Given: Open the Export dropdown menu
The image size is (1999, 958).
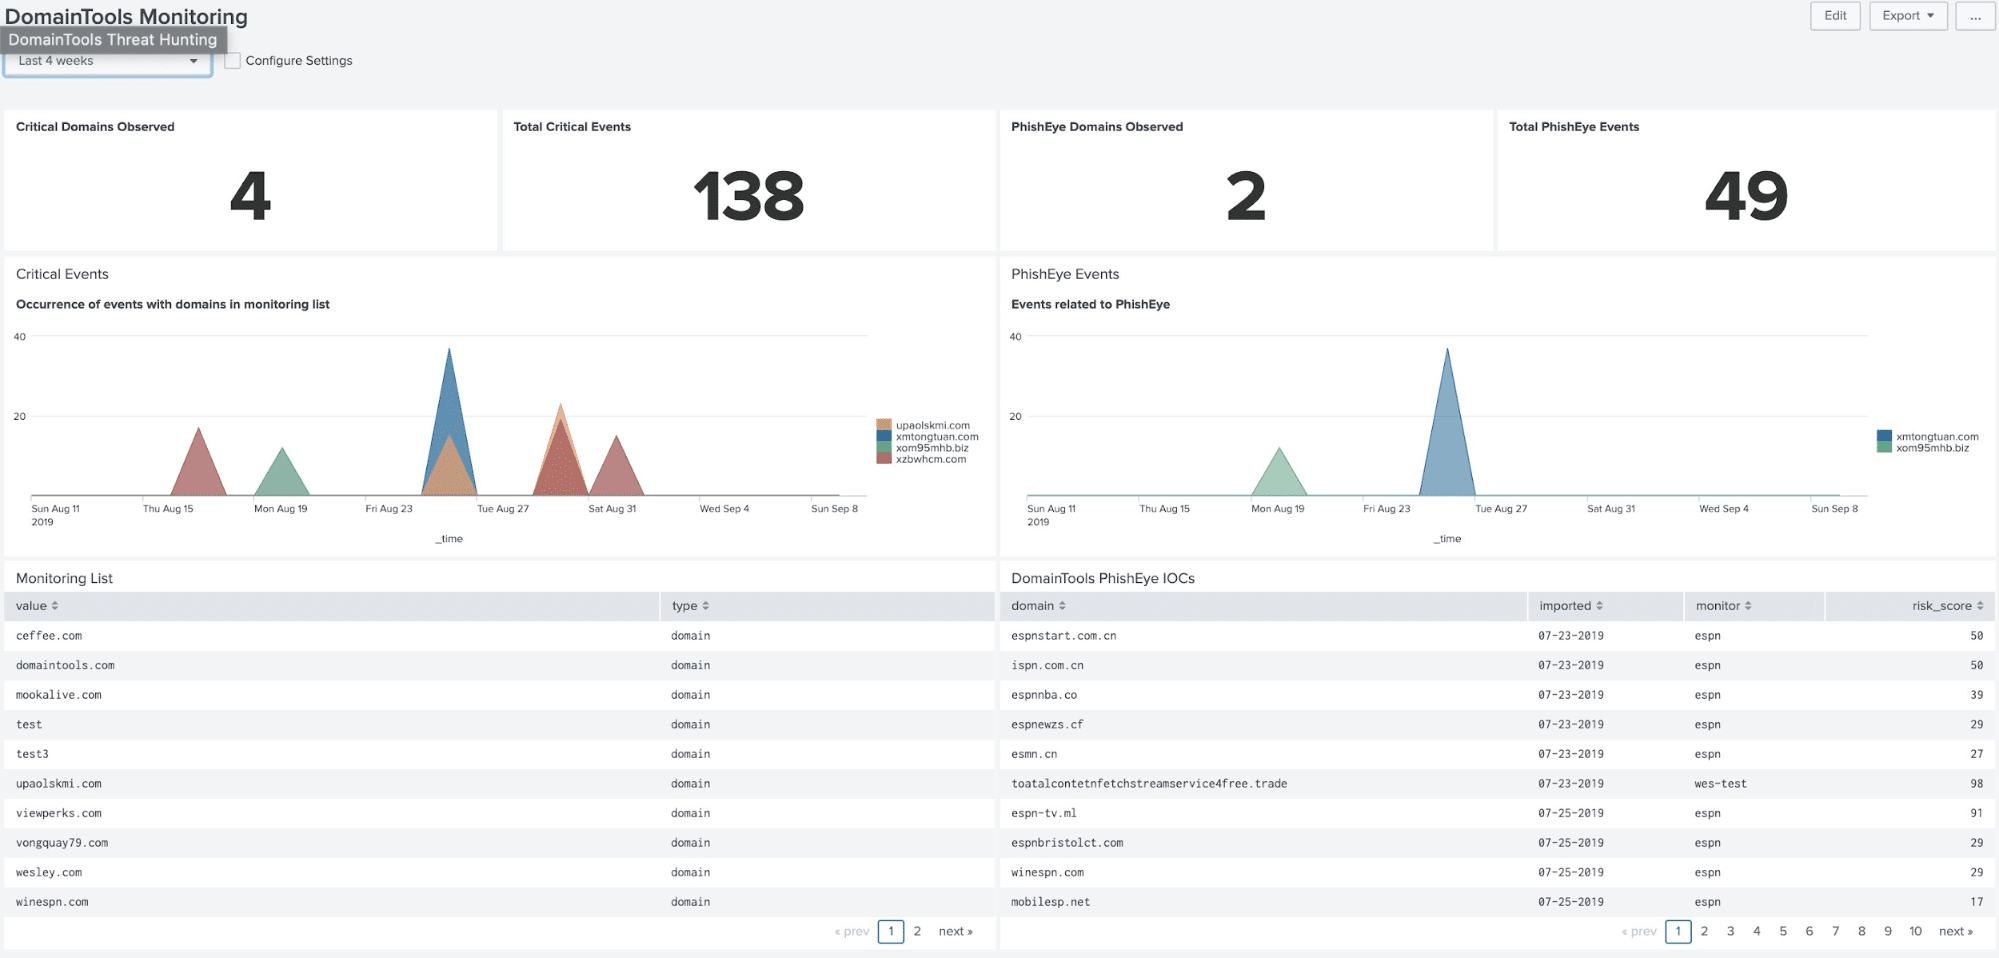Looking at the screenshot, I should pos(1908,16).
